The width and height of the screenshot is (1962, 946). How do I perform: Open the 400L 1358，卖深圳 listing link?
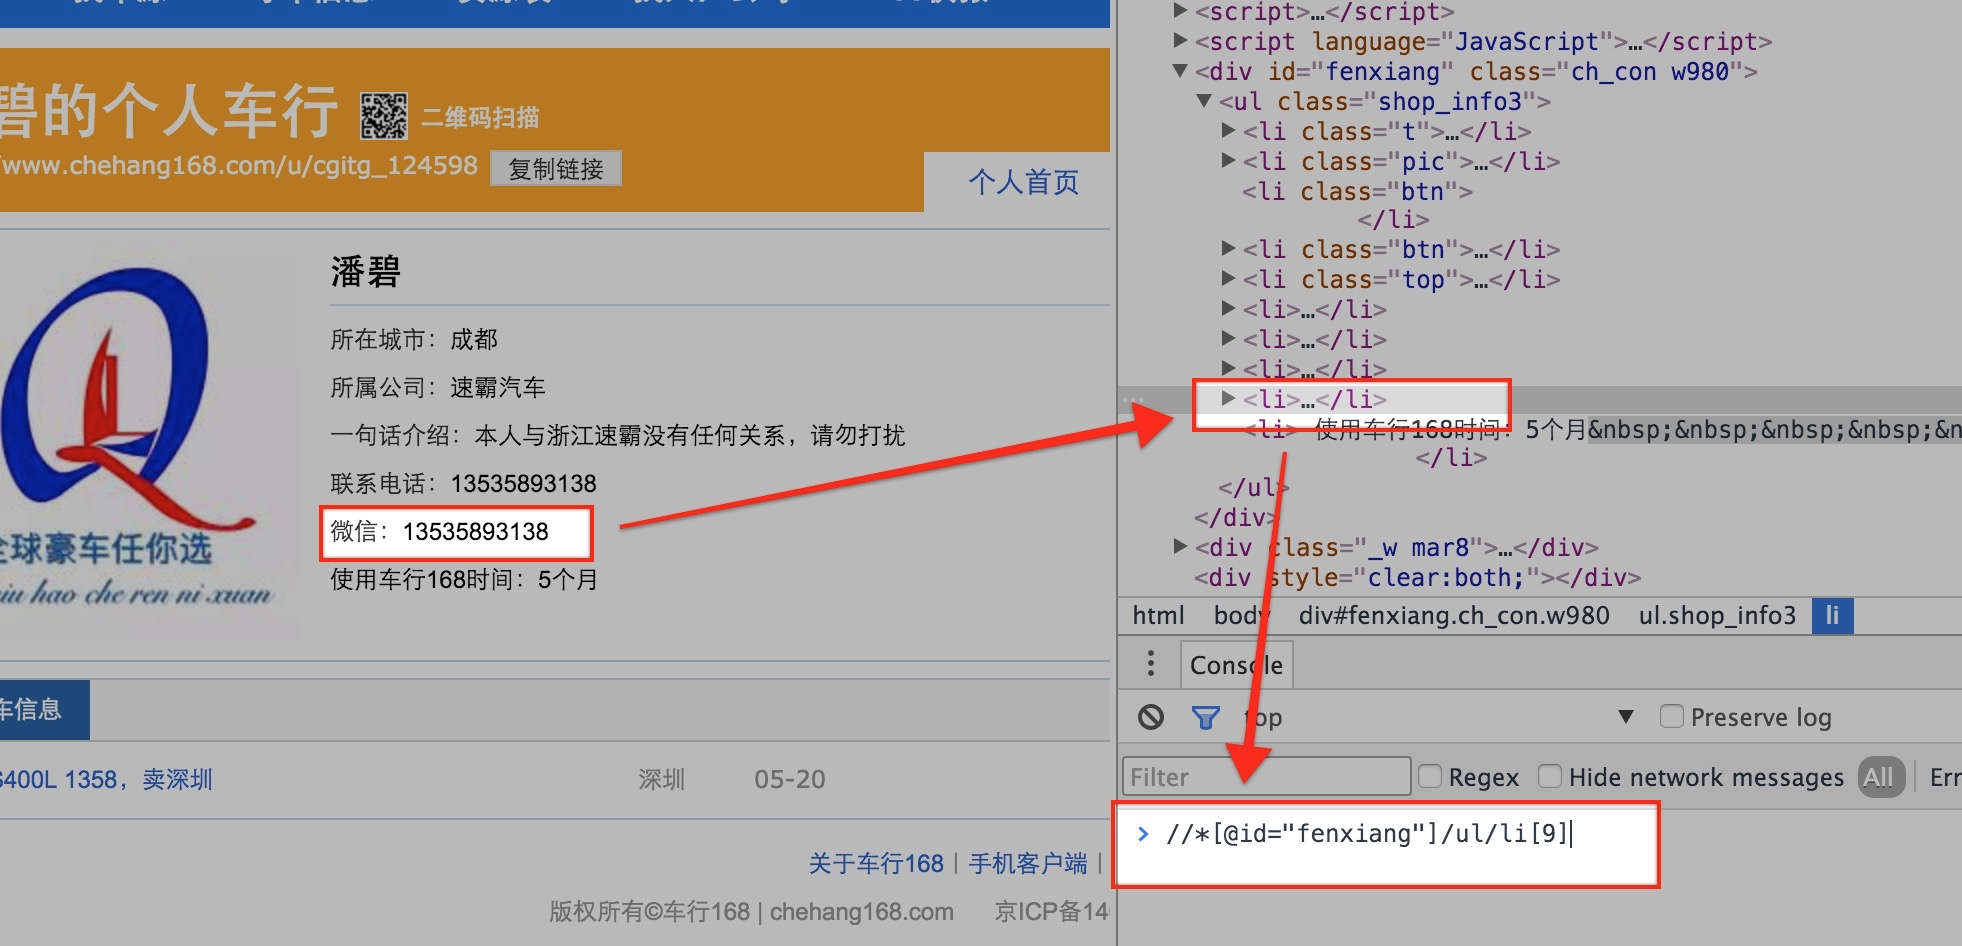(106, 779)
